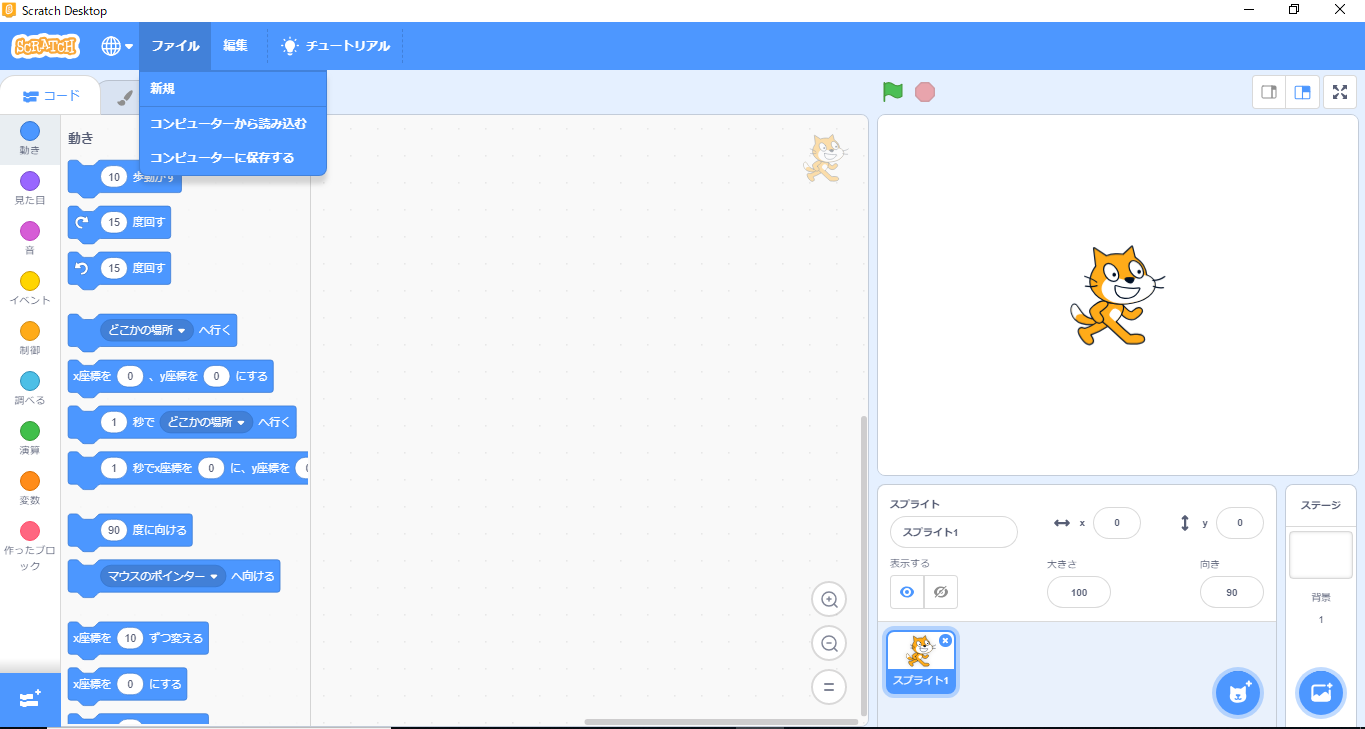1365x729 pixels.
Task: Click the green flag to run
Action: pos(893,92)
